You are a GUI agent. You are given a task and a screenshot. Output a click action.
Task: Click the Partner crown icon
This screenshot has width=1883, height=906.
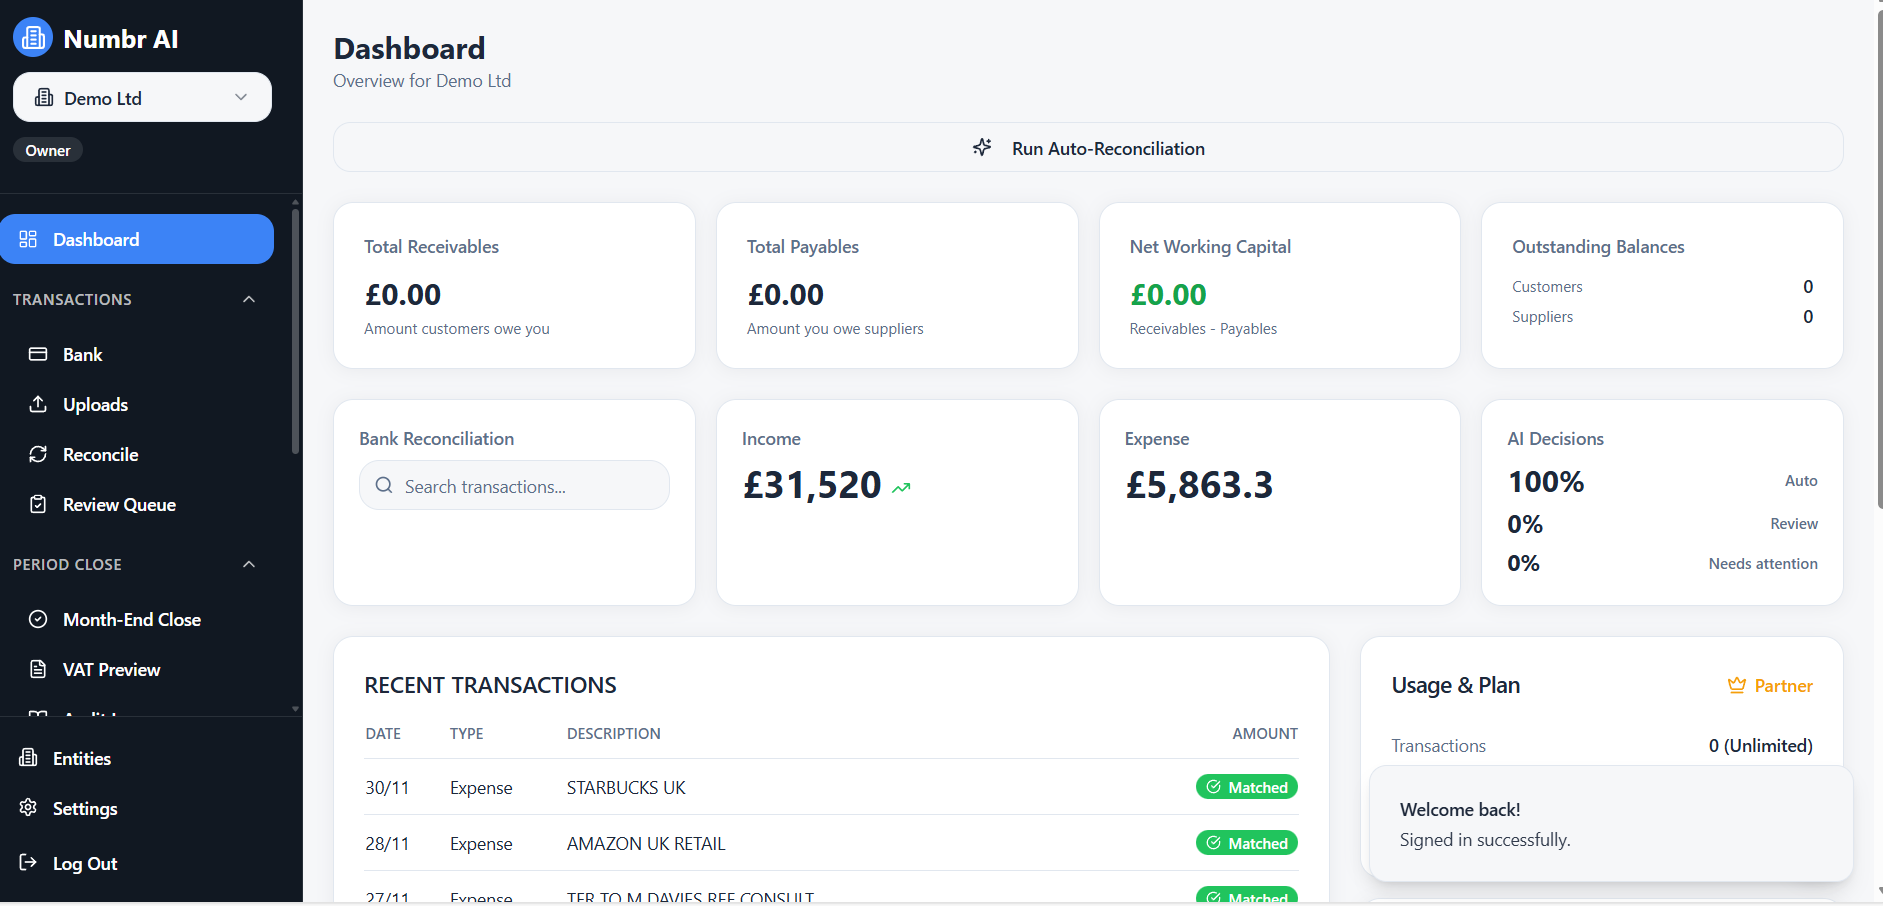click(1735, 685)
